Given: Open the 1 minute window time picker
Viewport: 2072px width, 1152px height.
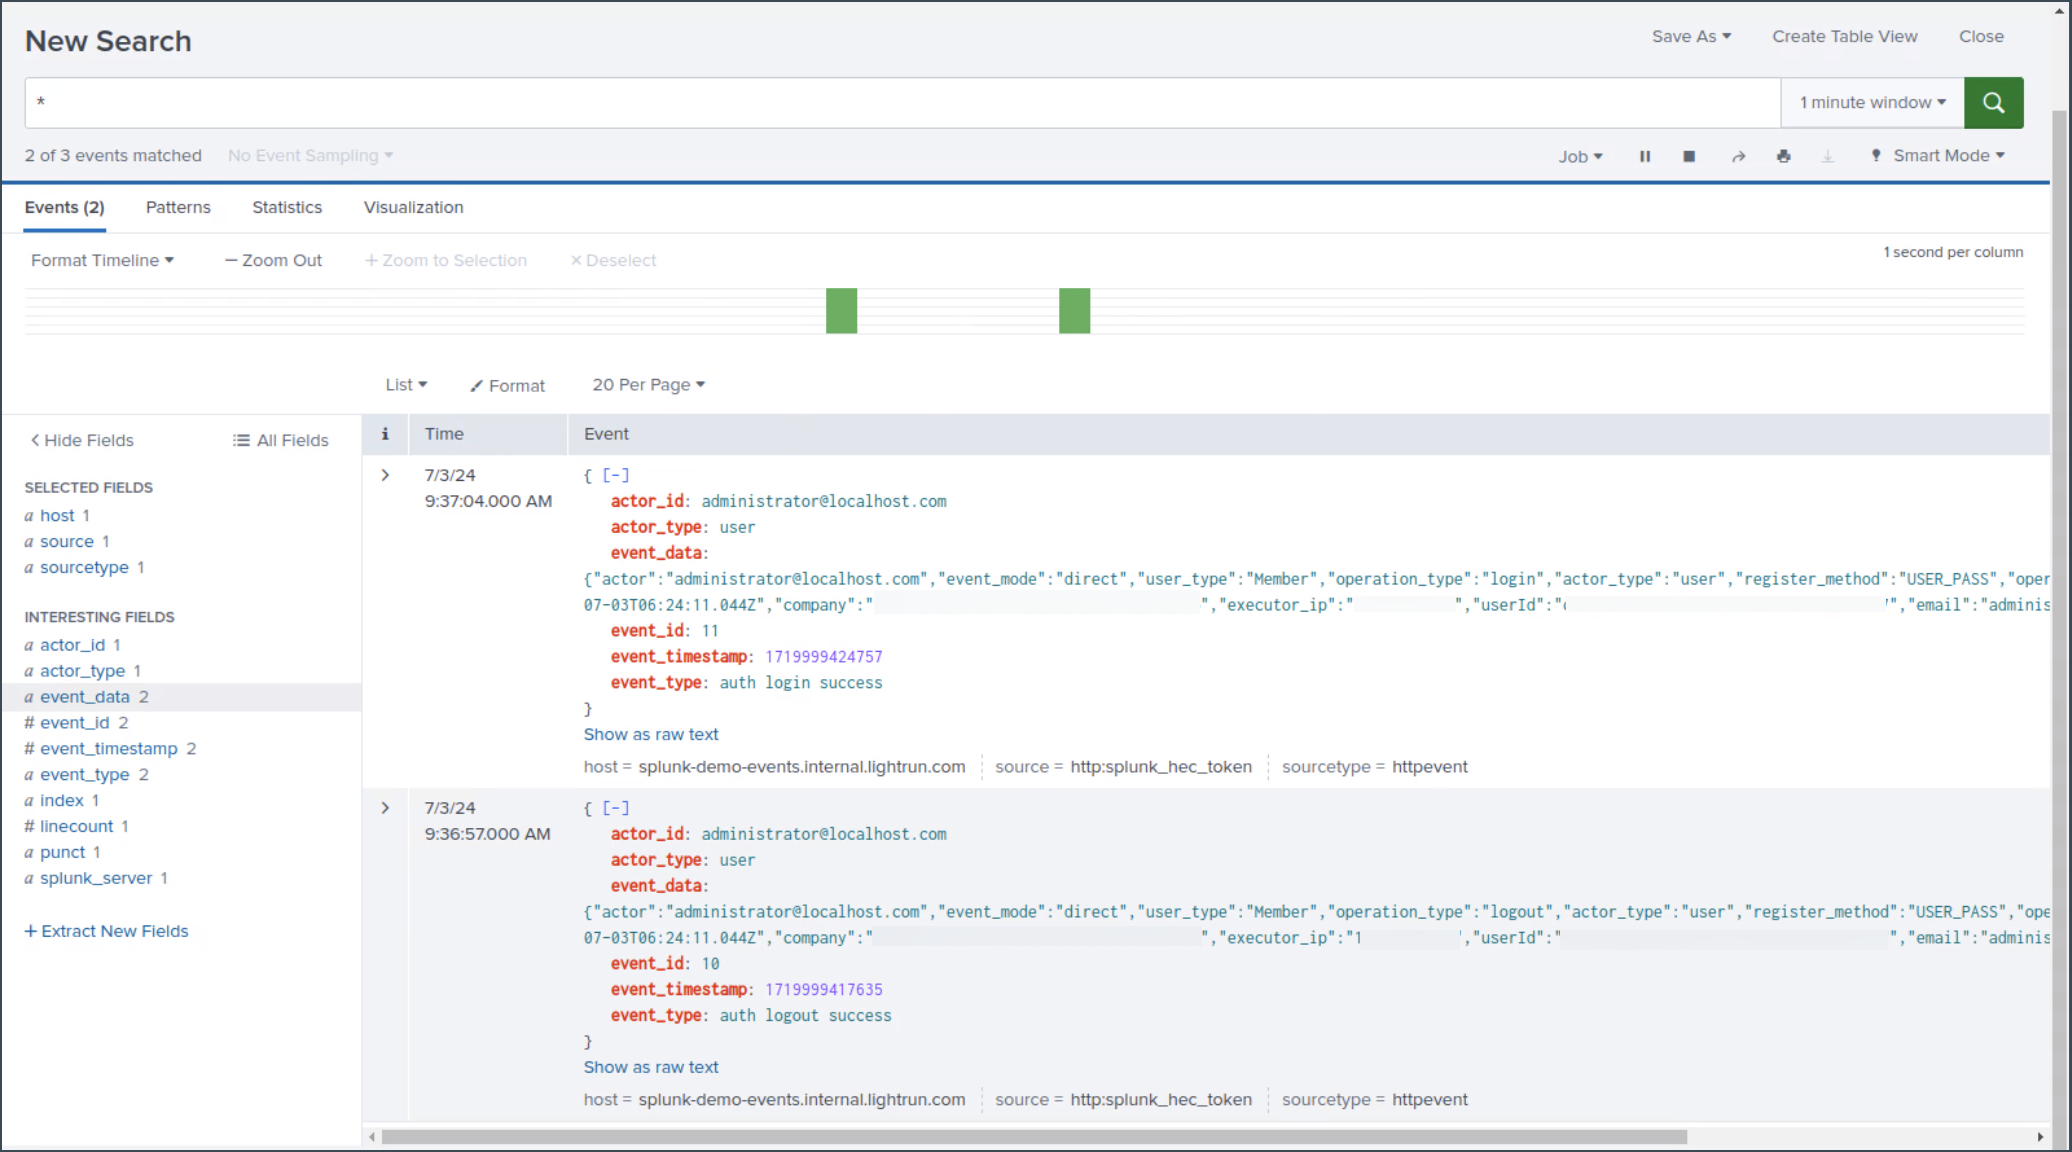Looking at the screenshot, I should point(1872,103).
